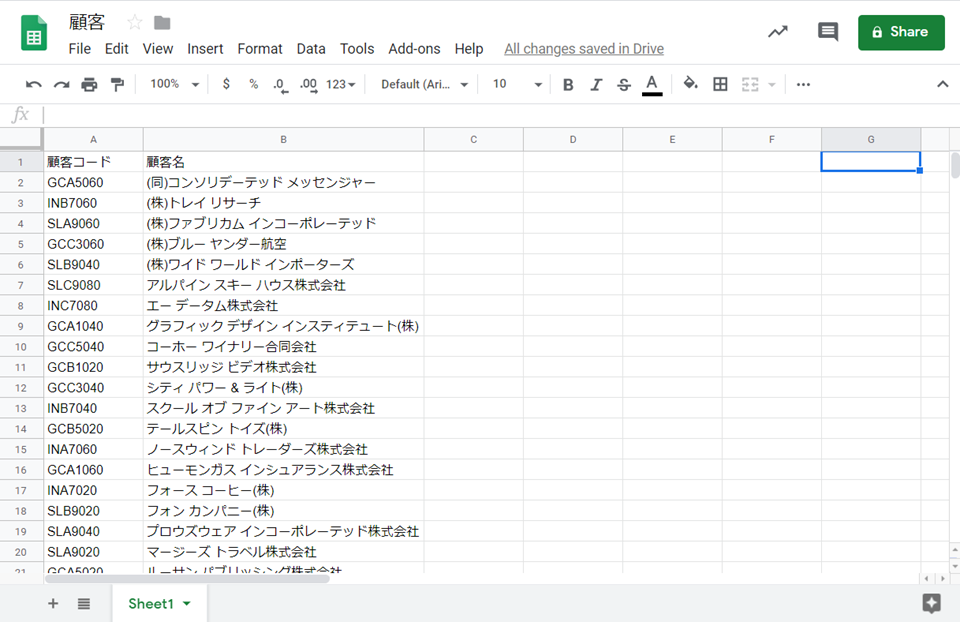Image resolution: width=960 pixels, height=622 pixels.
Task: Open the activity trend icon
Action: (x=778, y=31)
